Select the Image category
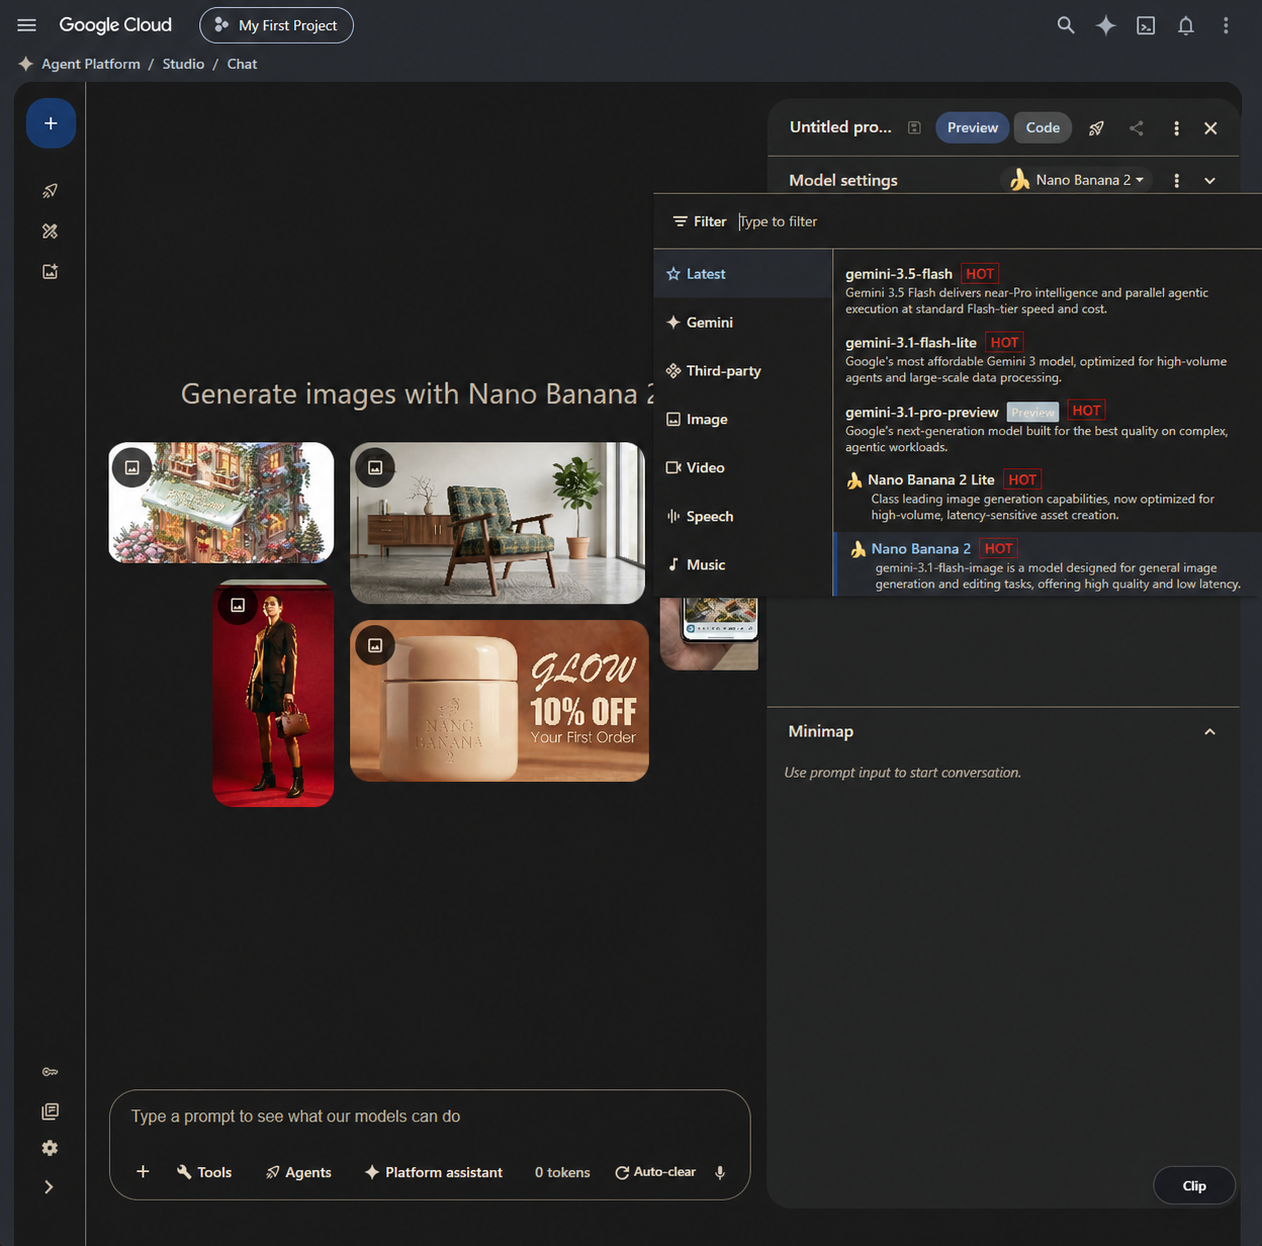This screenshot has height=1246, width=1262. [743, 419]
